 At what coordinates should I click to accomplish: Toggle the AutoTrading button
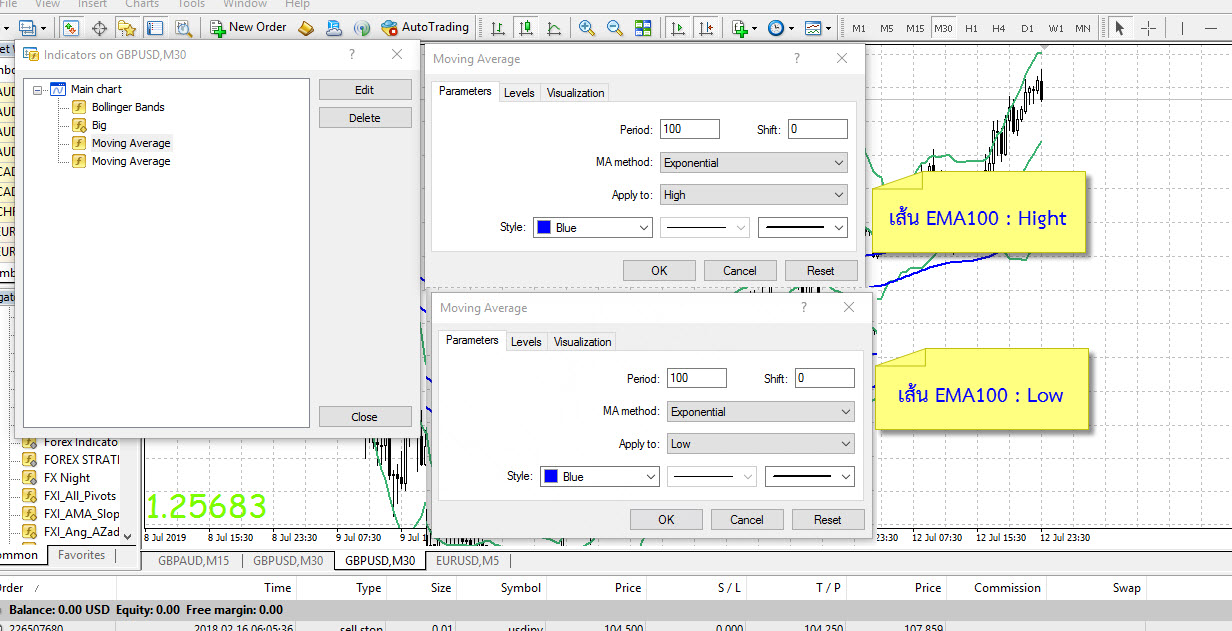pos(425,27)
